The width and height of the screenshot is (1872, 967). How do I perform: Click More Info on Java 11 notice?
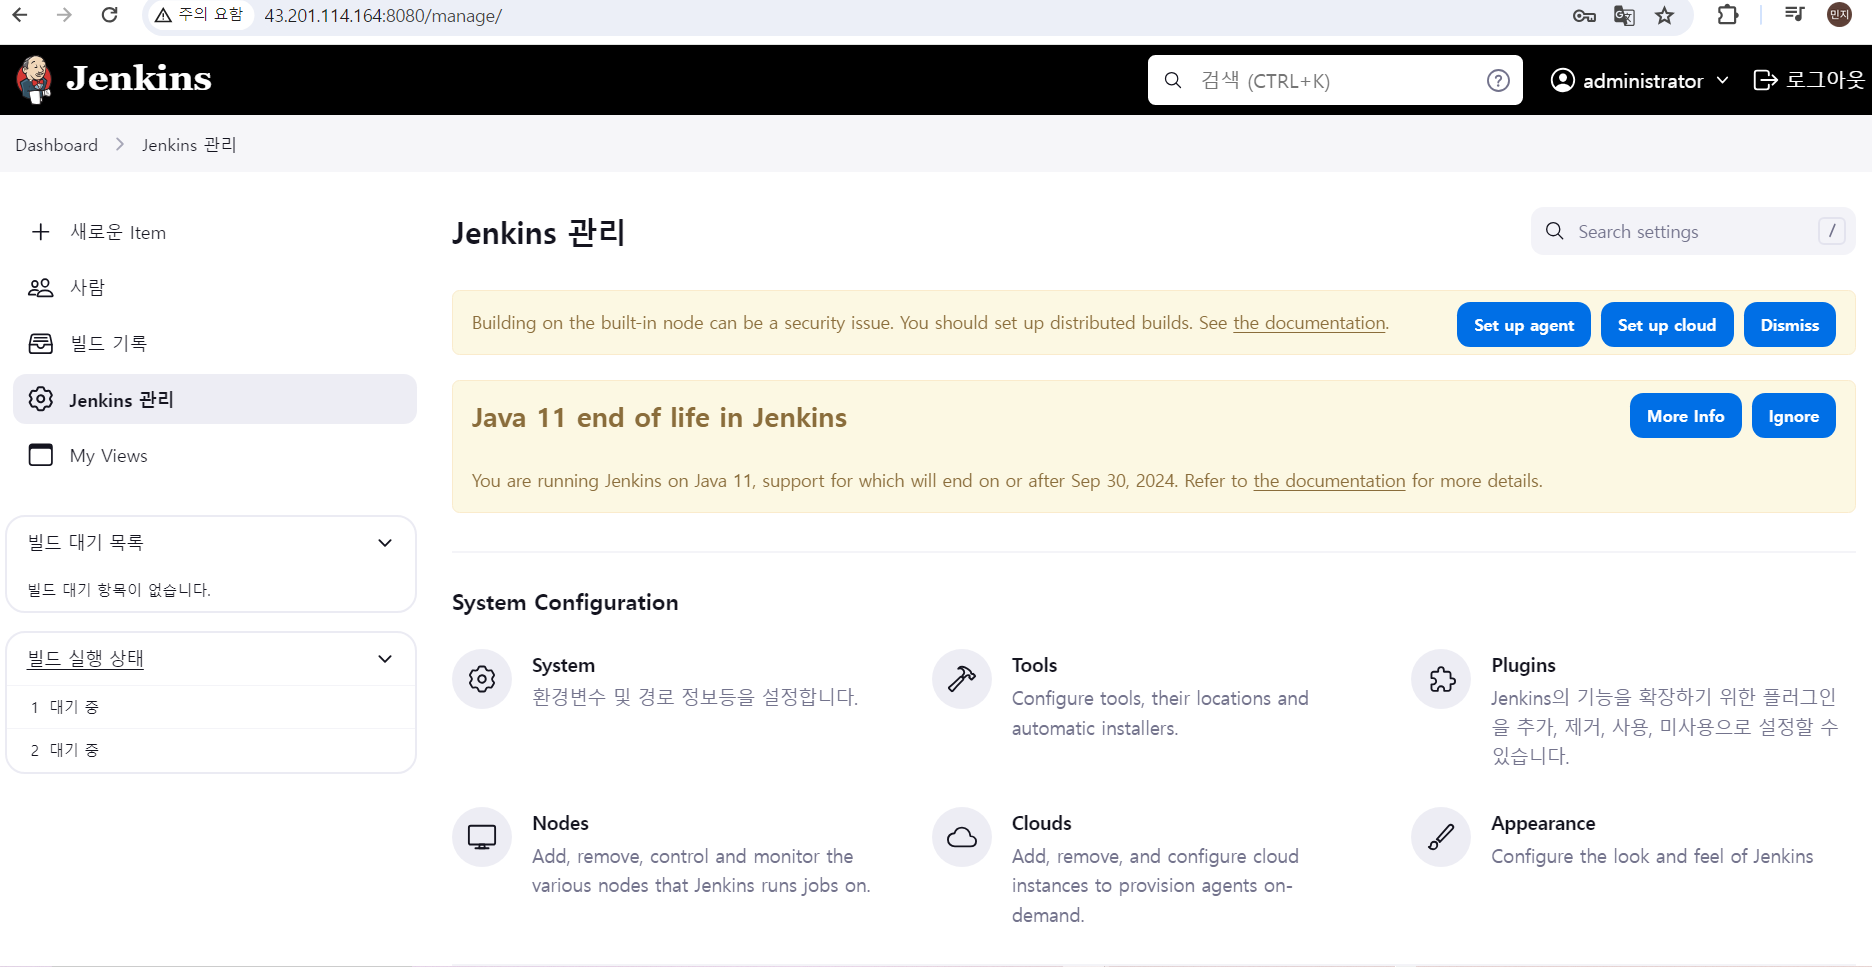[1686, 416]
